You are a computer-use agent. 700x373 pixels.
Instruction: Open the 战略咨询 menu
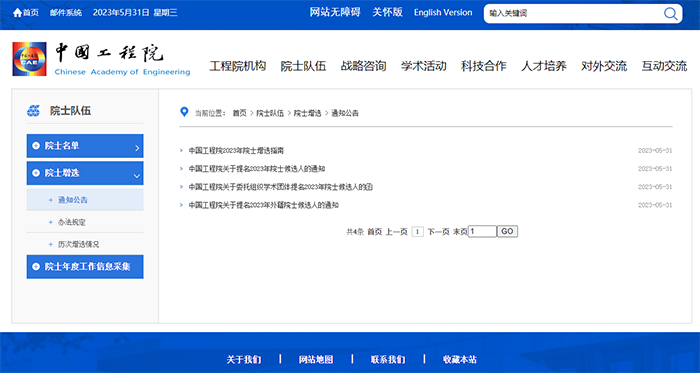point(363,66)
